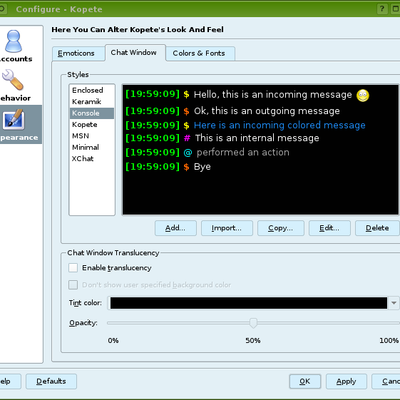Toggle Don't show user specified background color
Viewport: 400px width, 400px height.
(73, 285)
